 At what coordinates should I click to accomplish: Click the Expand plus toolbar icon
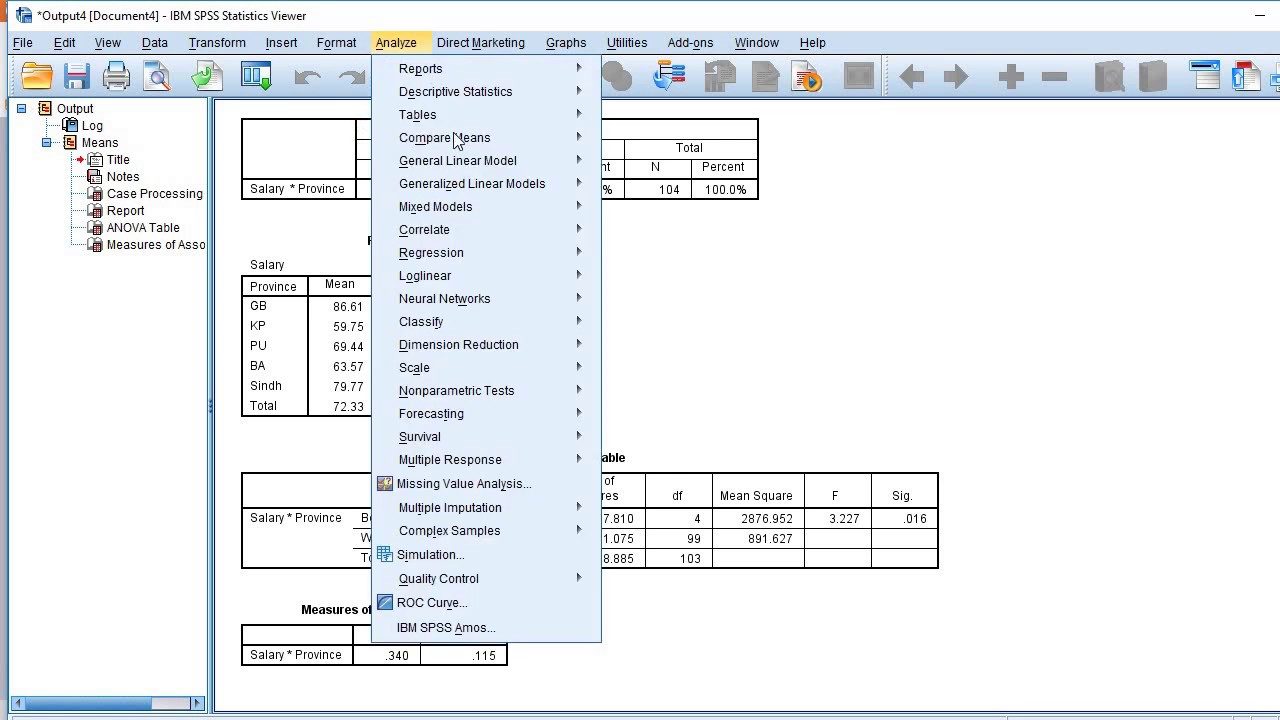click(1011, 76)
